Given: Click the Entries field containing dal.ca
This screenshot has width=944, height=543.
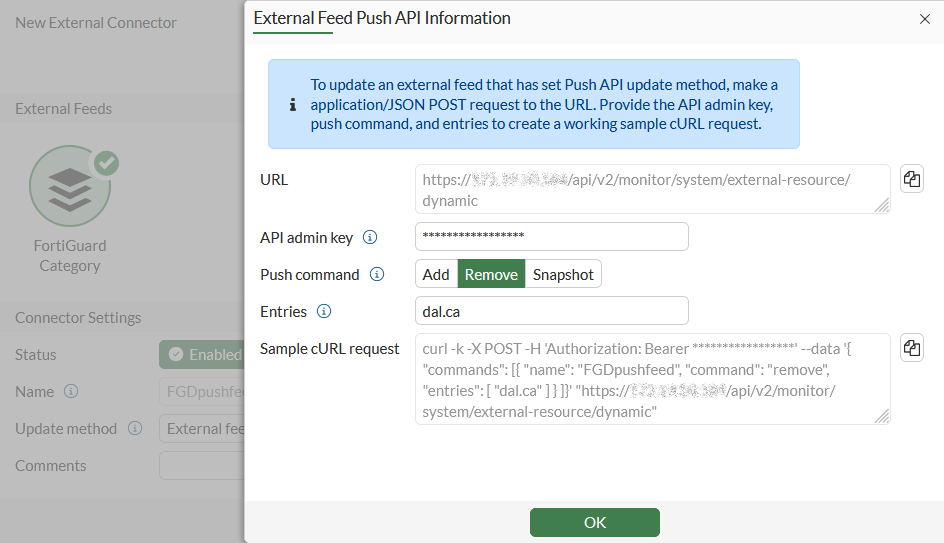Looking at the screenshot, I should [x=551, y=311].
